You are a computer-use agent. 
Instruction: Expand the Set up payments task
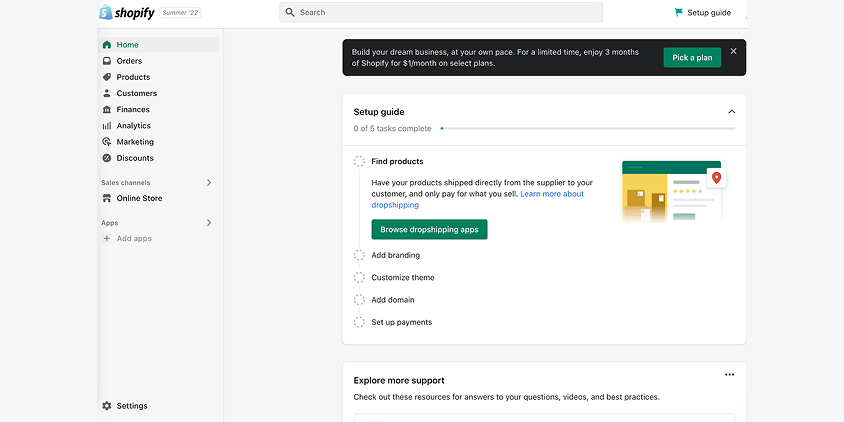tap(402, 322)
